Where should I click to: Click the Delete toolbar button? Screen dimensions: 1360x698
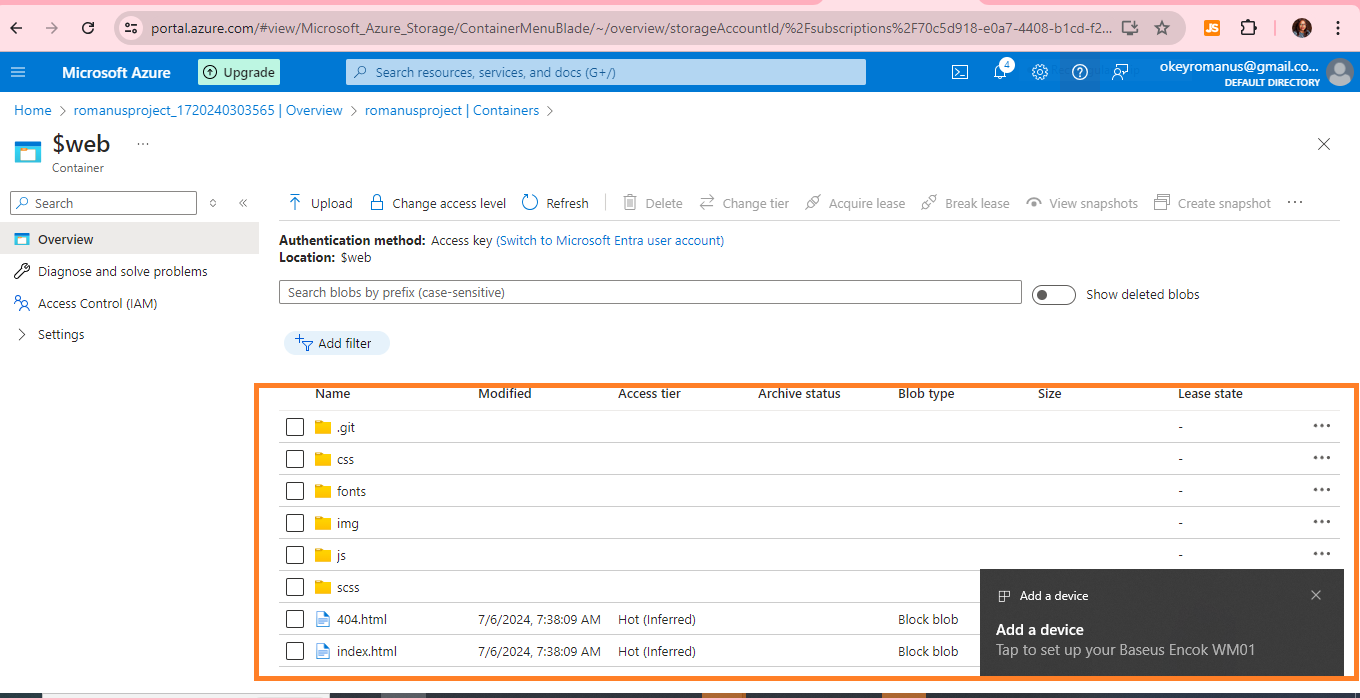pos(652,203)
